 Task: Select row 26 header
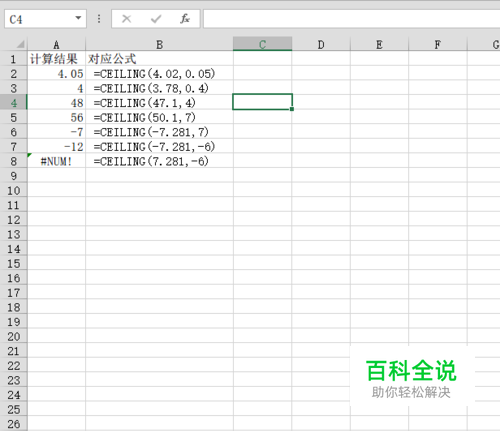click(13, 424)
